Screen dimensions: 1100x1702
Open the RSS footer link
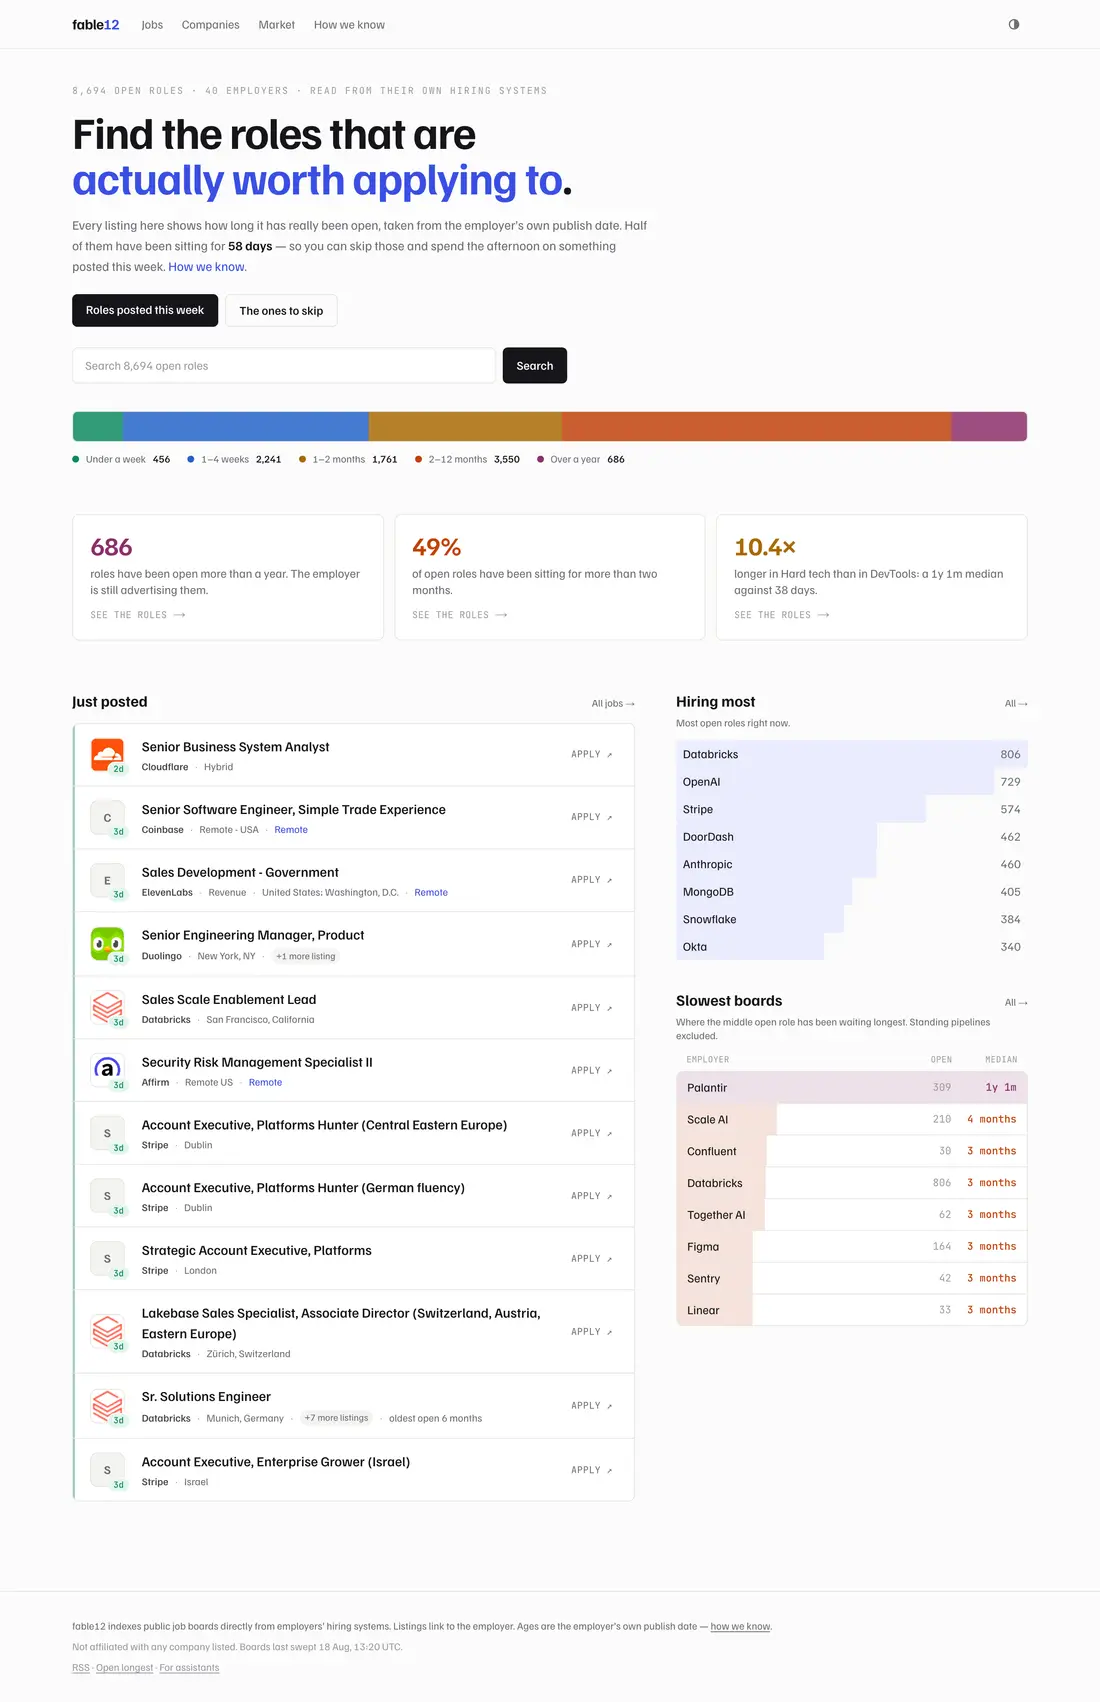tap(81, 1668)
